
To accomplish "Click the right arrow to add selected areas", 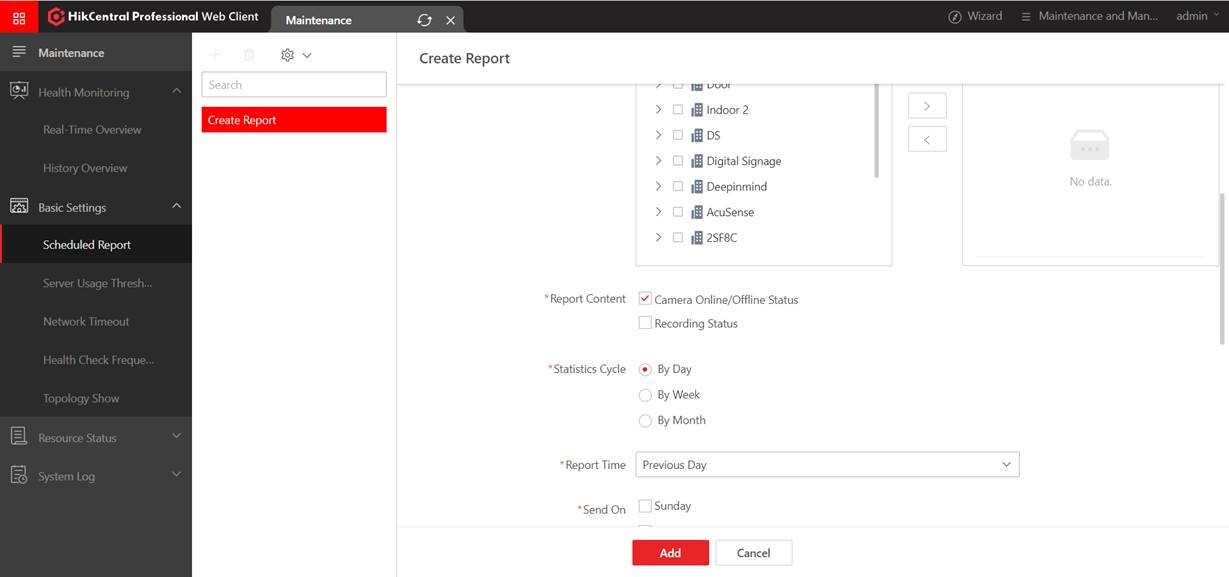I will 927,106.
